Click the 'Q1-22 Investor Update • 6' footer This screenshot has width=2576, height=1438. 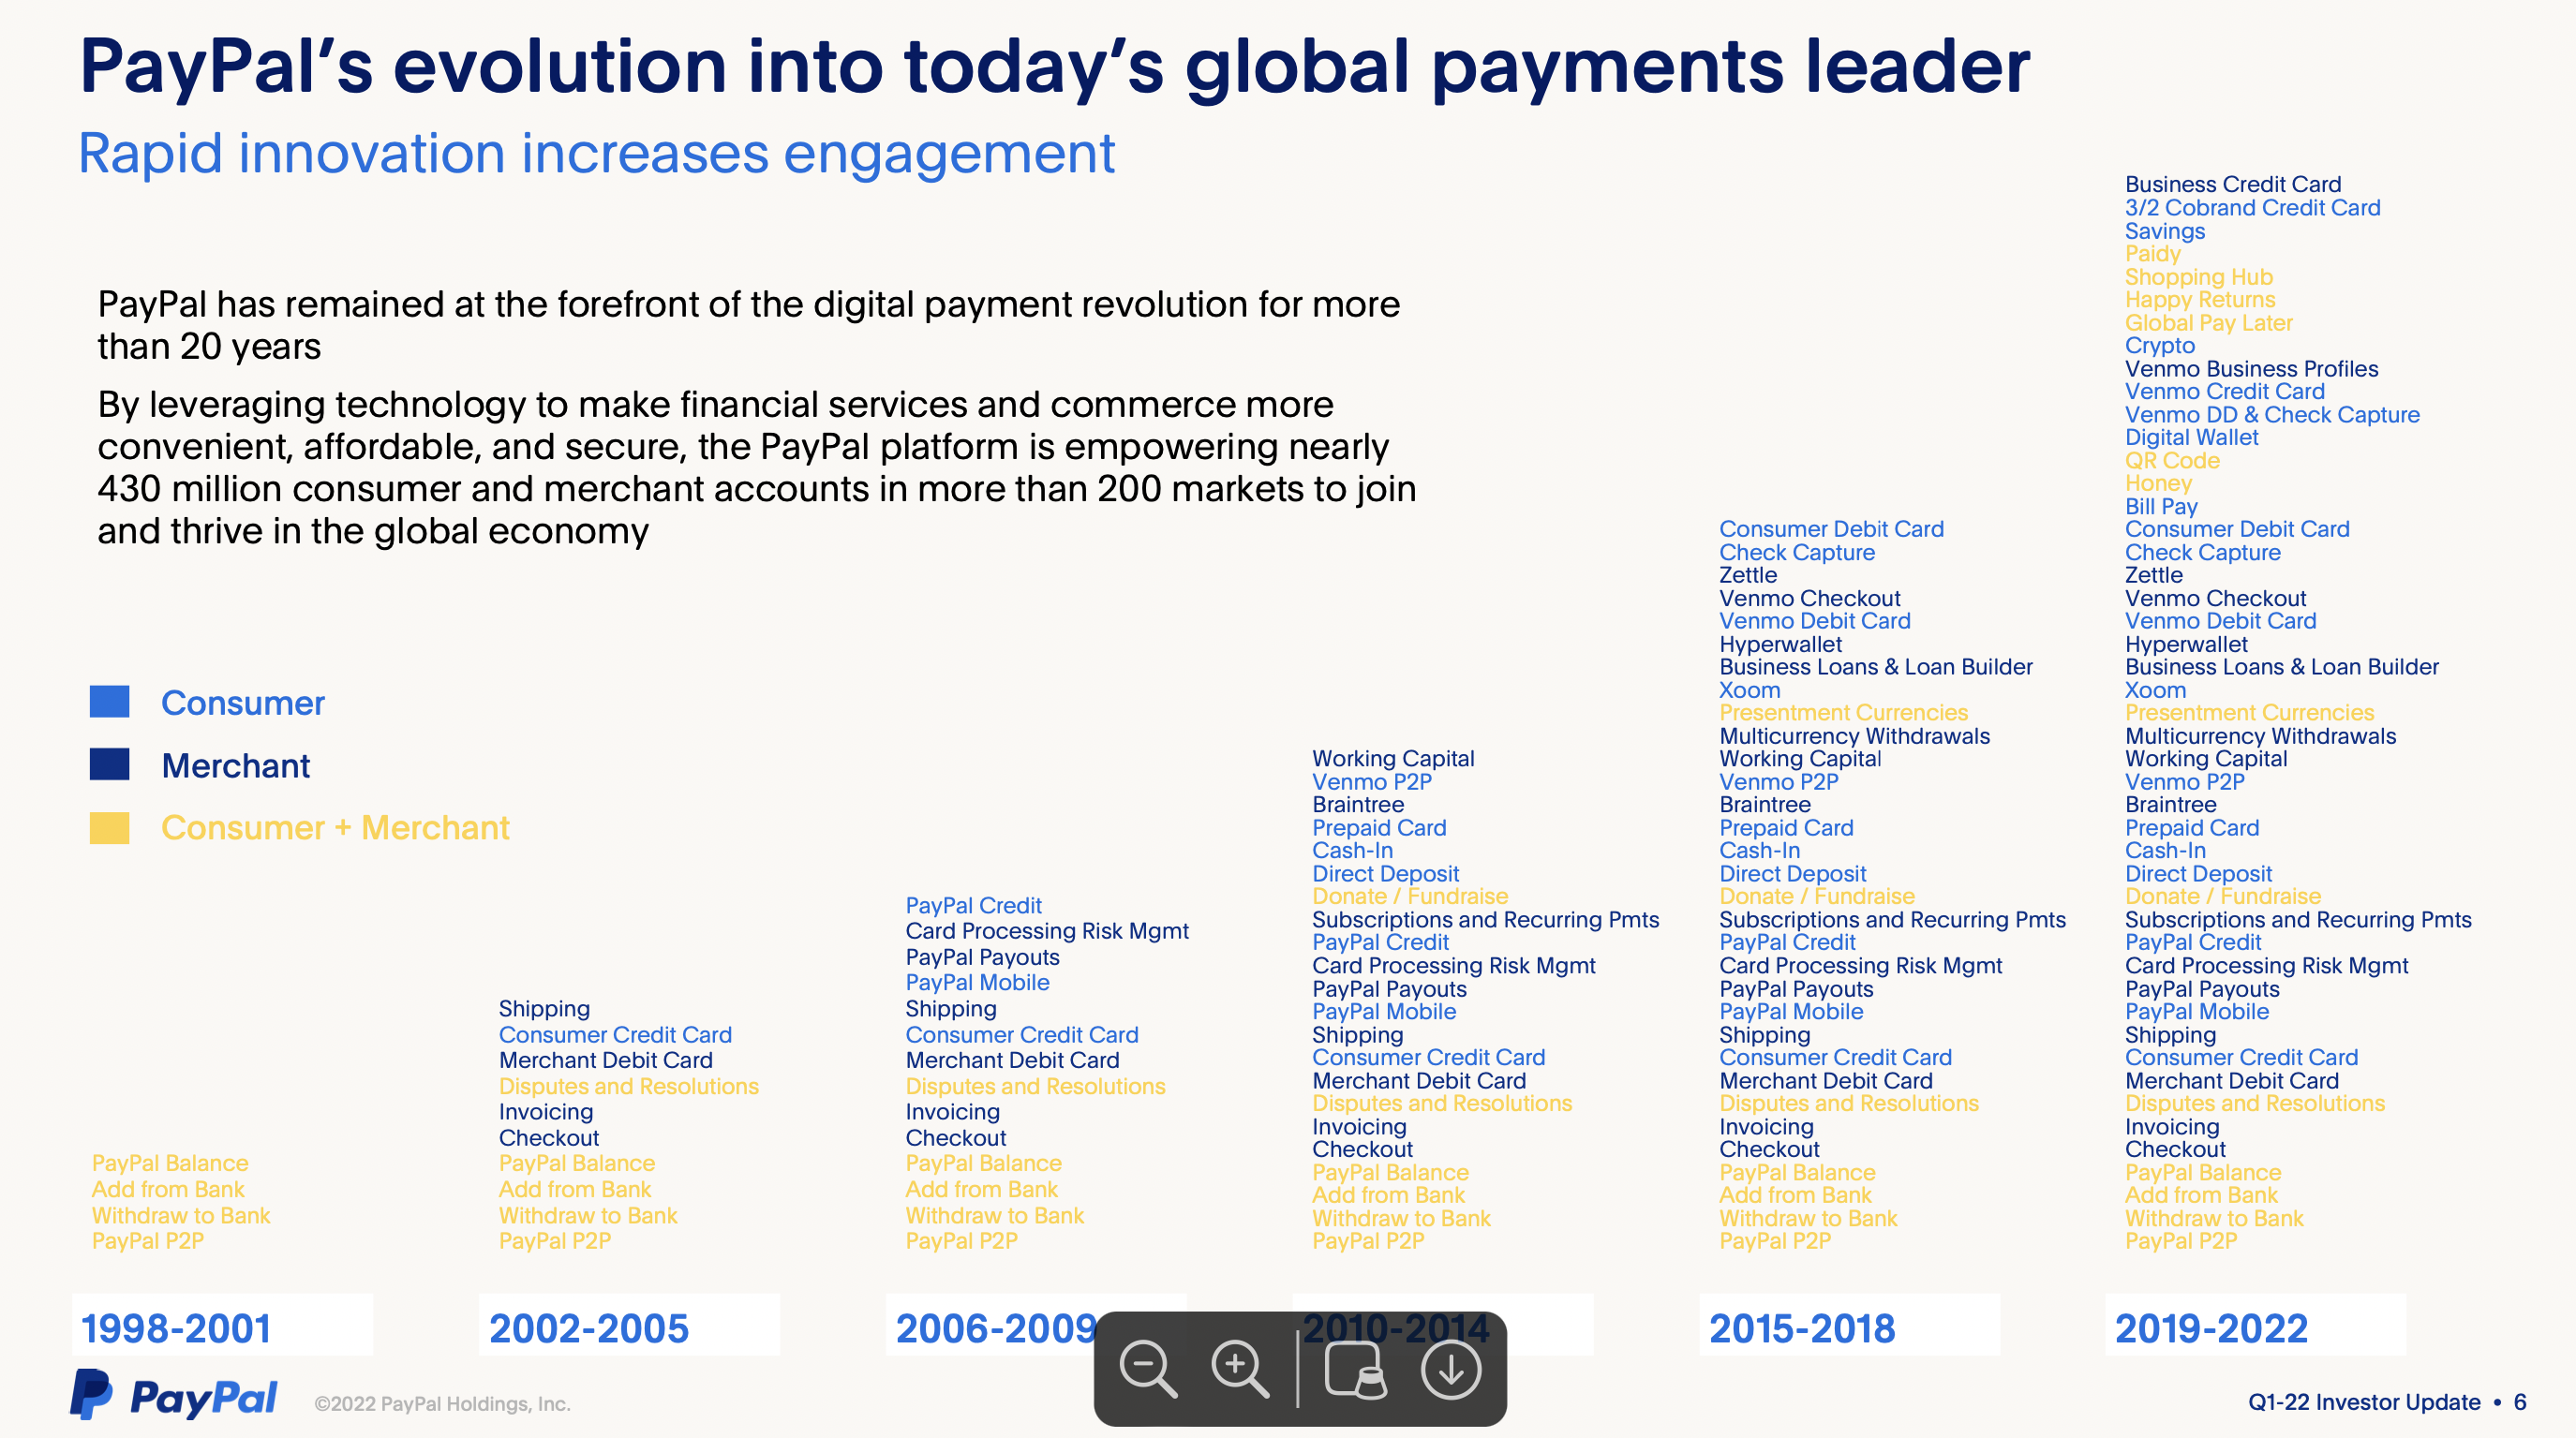click(x=2388, y=1402)
